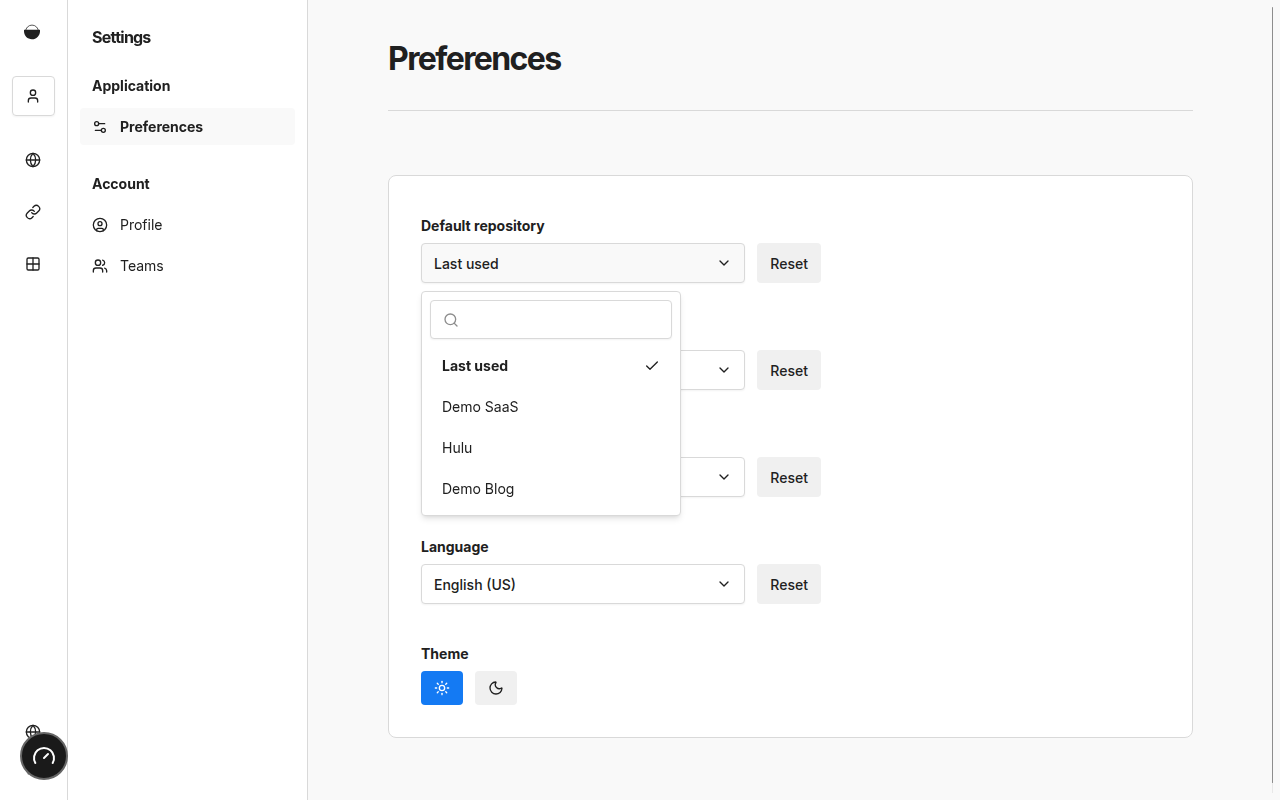
Task: Expand the Default repository dropdown
Action: pos(582,263)
